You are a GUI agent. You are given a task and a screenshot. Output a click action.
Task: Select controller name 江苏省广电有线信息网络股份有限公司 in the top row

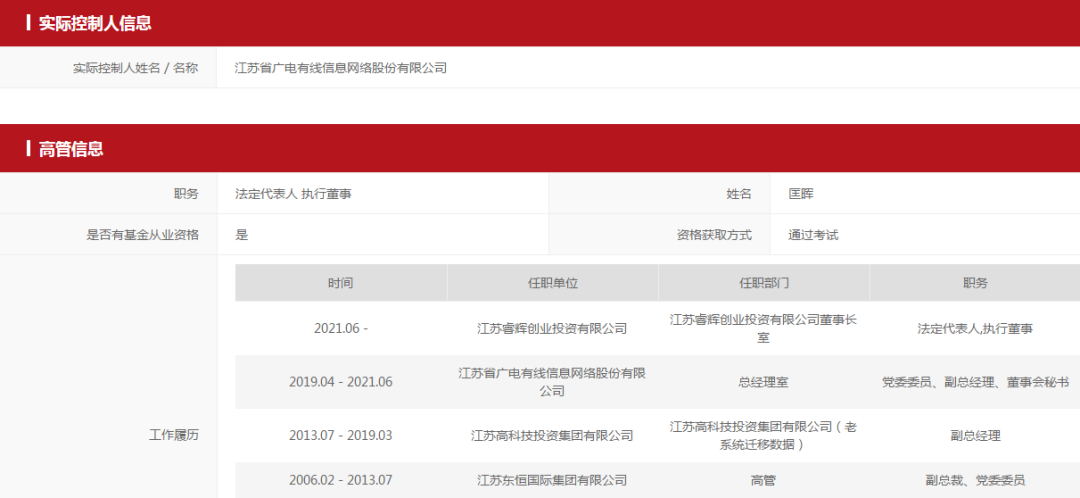(x=341, y=68)
